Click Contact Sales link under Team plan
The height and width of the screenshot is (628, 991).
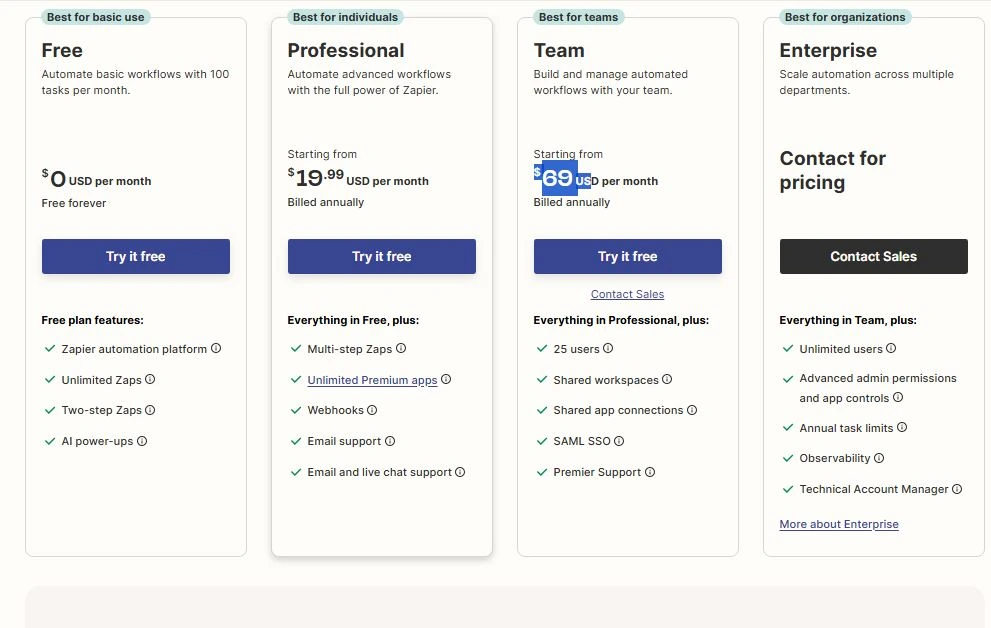[627, 294]
